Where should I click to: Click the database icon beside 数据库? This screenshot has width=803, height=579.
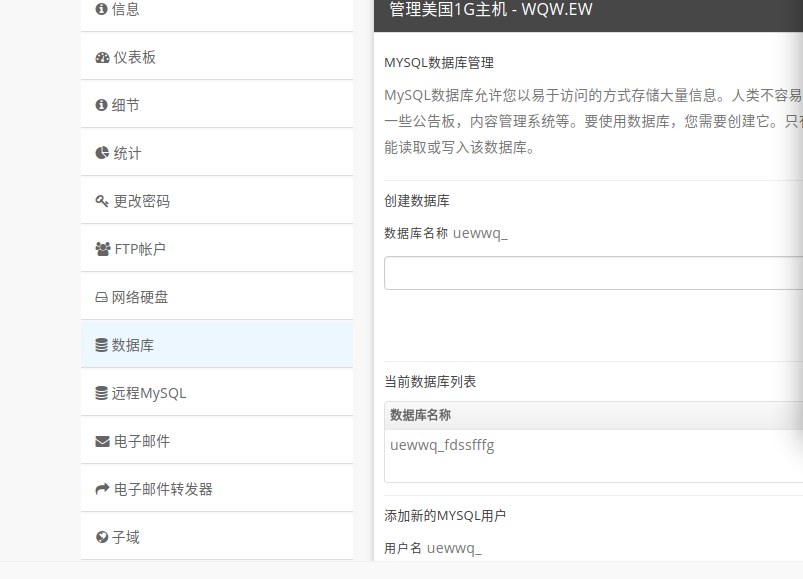click(101, 346)
